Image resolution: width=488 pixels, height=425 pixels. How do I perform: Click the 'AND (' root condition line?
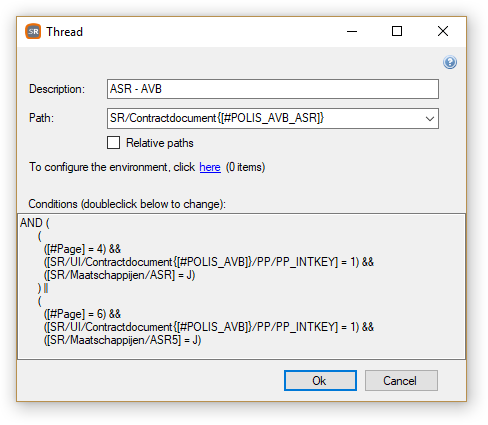pyautogui.click(x=35, y=223)
